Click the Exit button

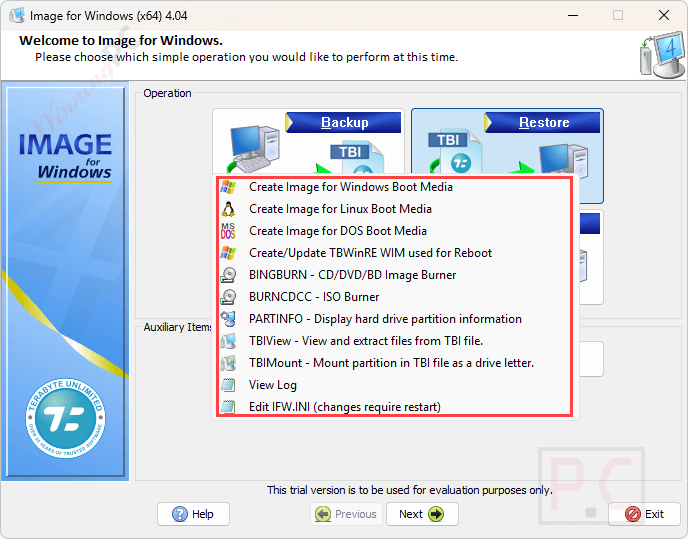(x=645, y=514)
